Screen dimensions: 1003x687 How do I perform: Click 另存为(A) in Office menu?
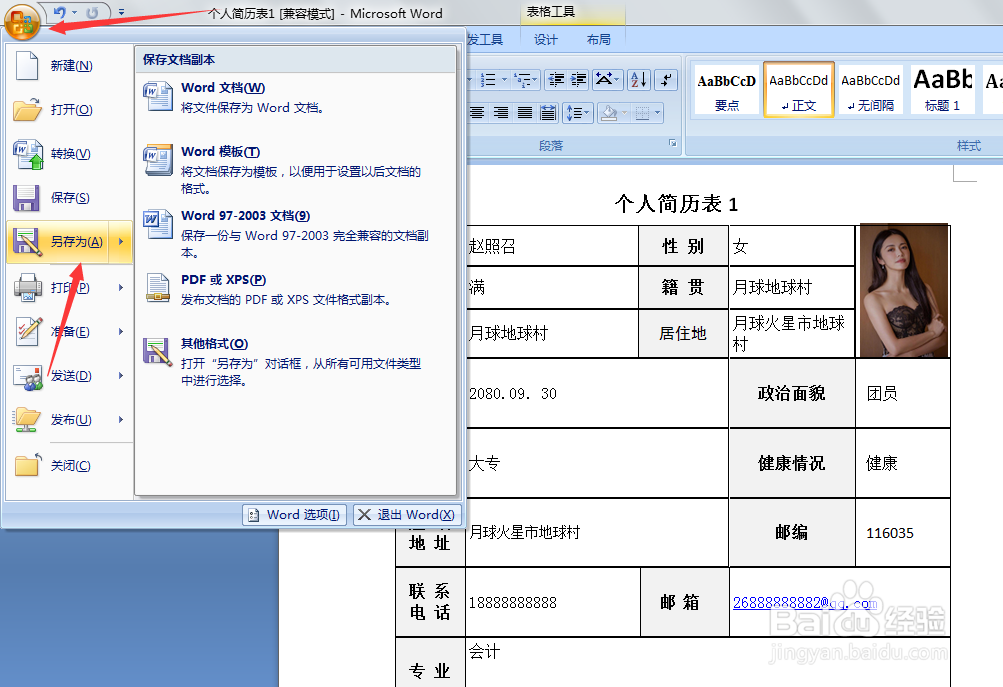point(58,242)
